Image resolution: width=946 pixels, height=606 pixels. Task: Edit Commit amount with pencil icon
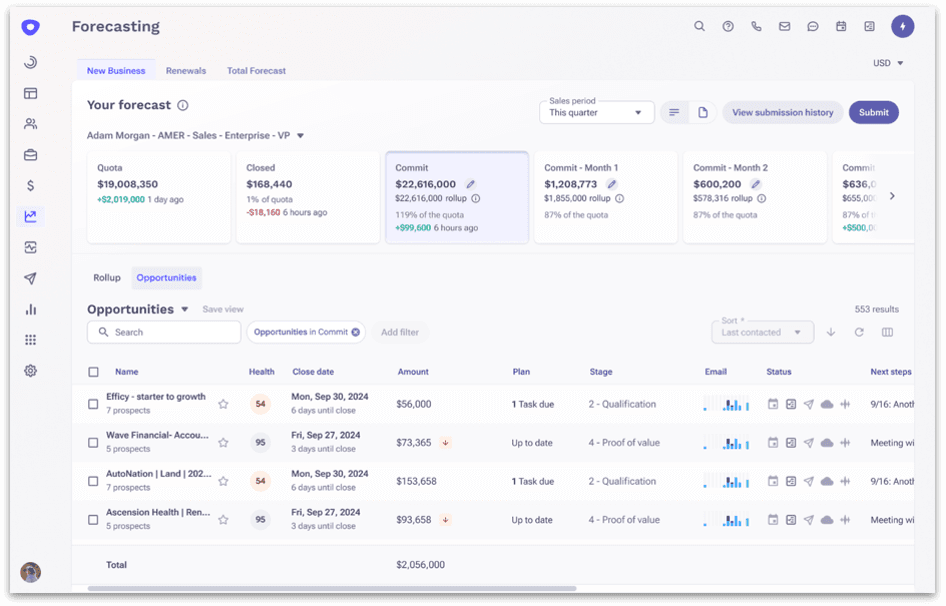pos(470,184)
